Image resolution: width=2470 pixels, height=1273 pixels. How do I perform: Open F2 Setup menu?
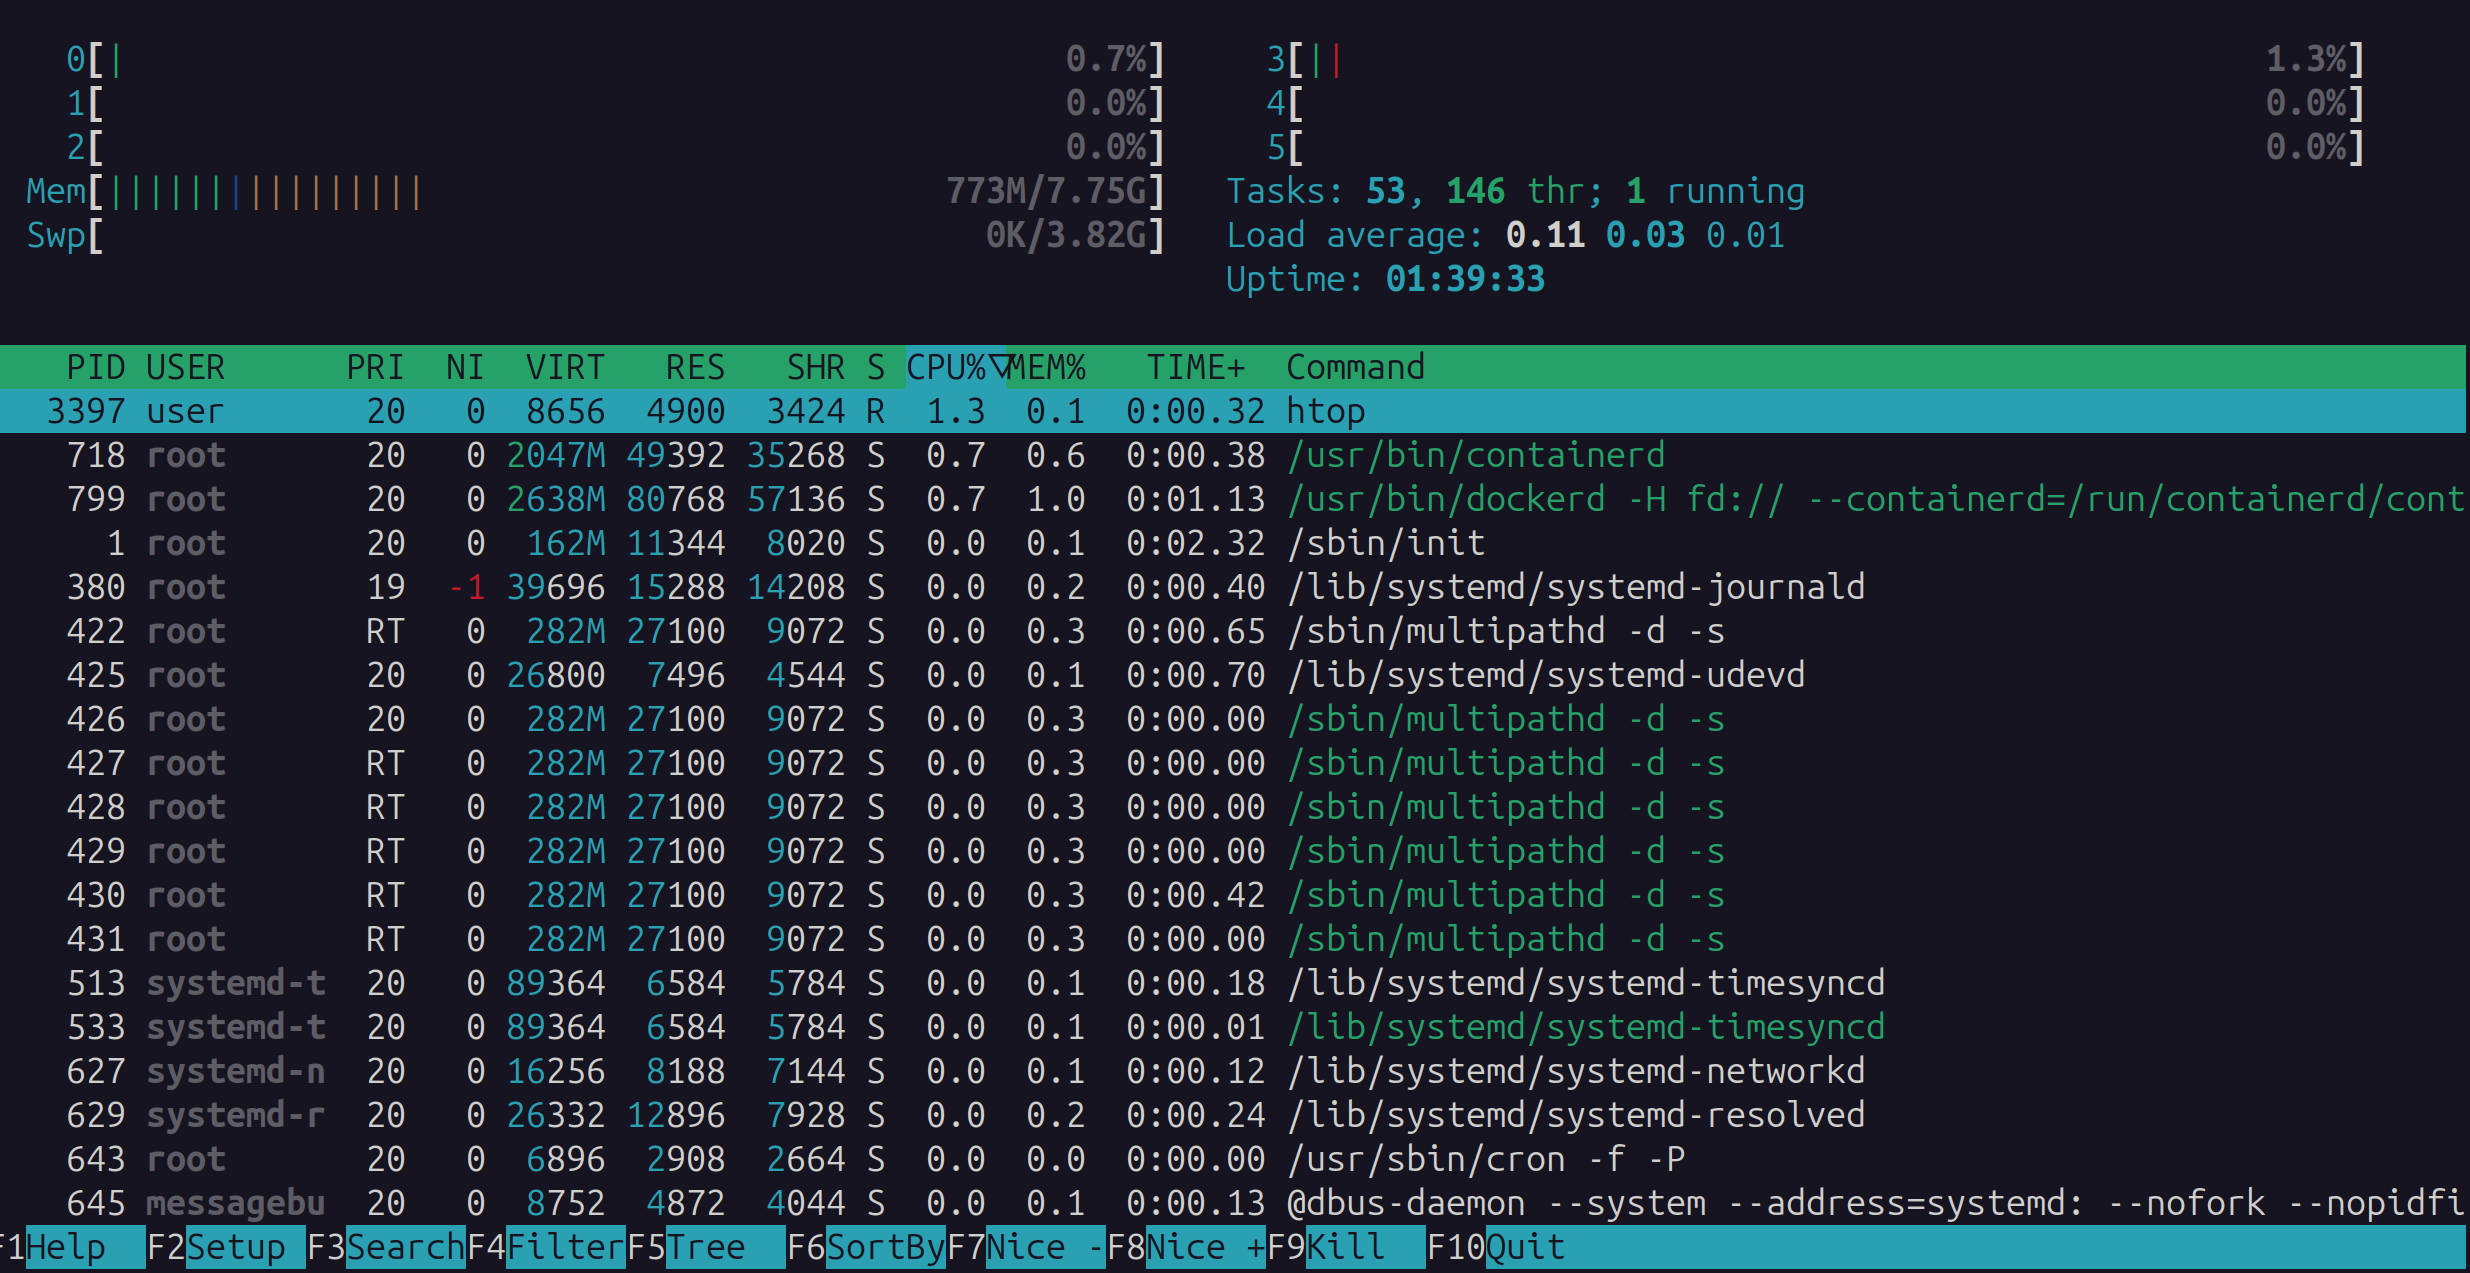[x=236, y=1247]
